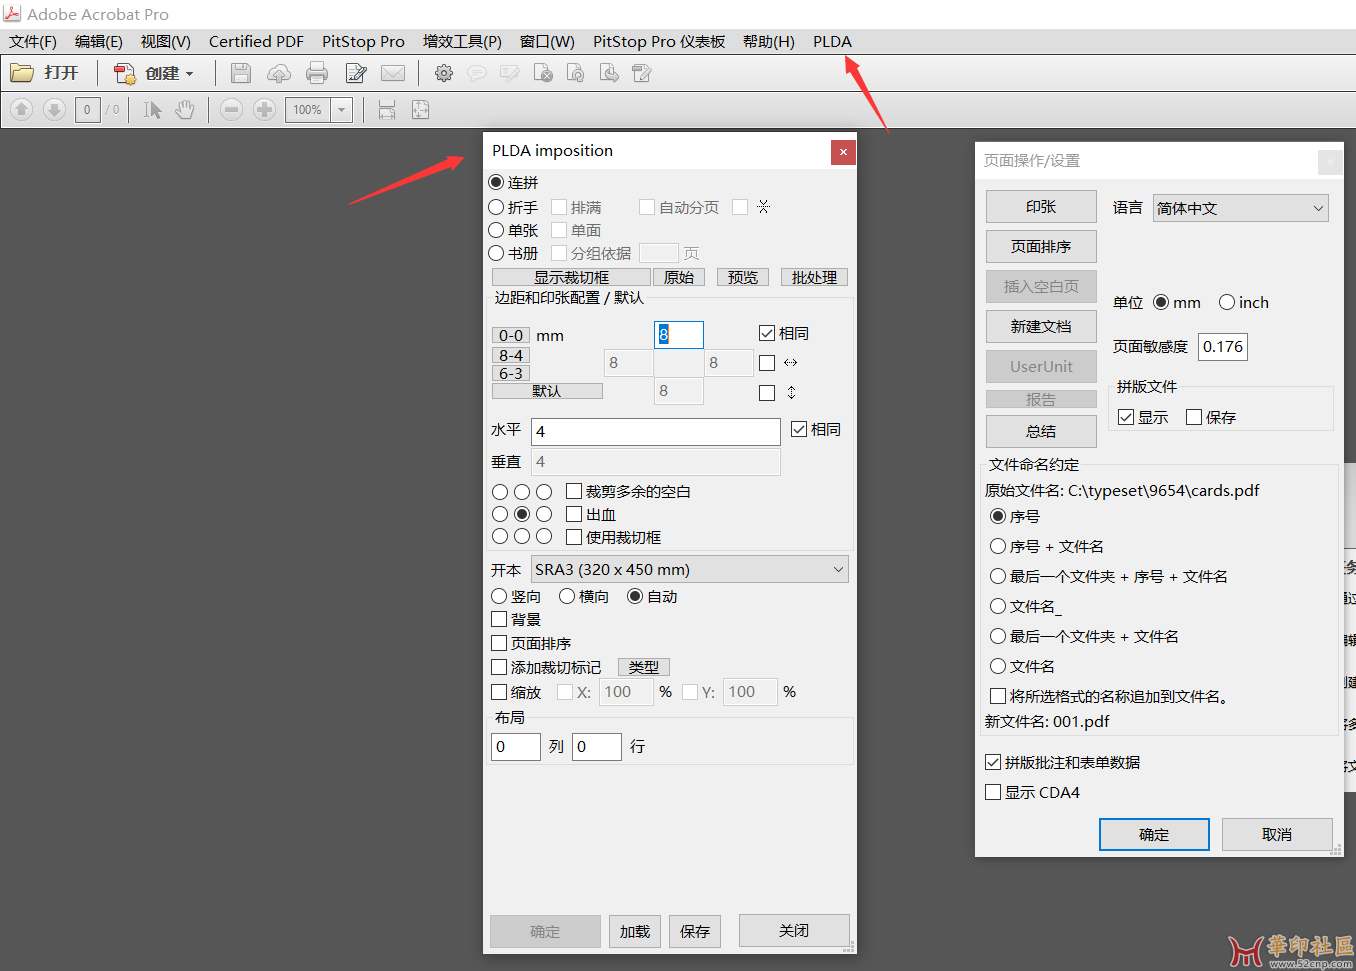Click the comment speech bubble icon
1356x971 pixels.
click(477, 73)
